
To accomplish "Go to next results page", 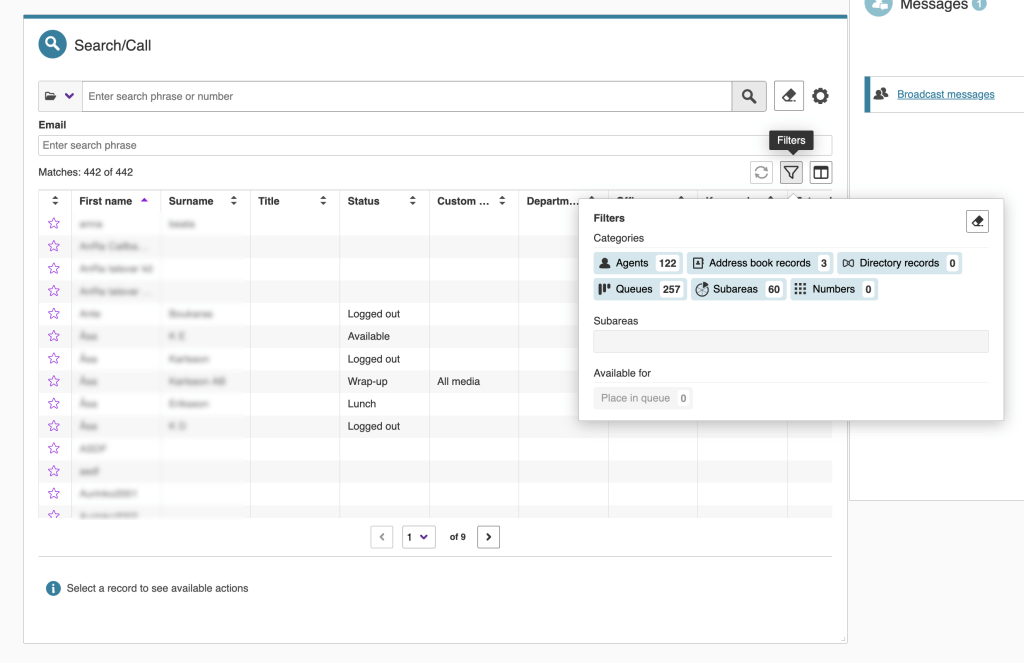I will pos(488,537).
